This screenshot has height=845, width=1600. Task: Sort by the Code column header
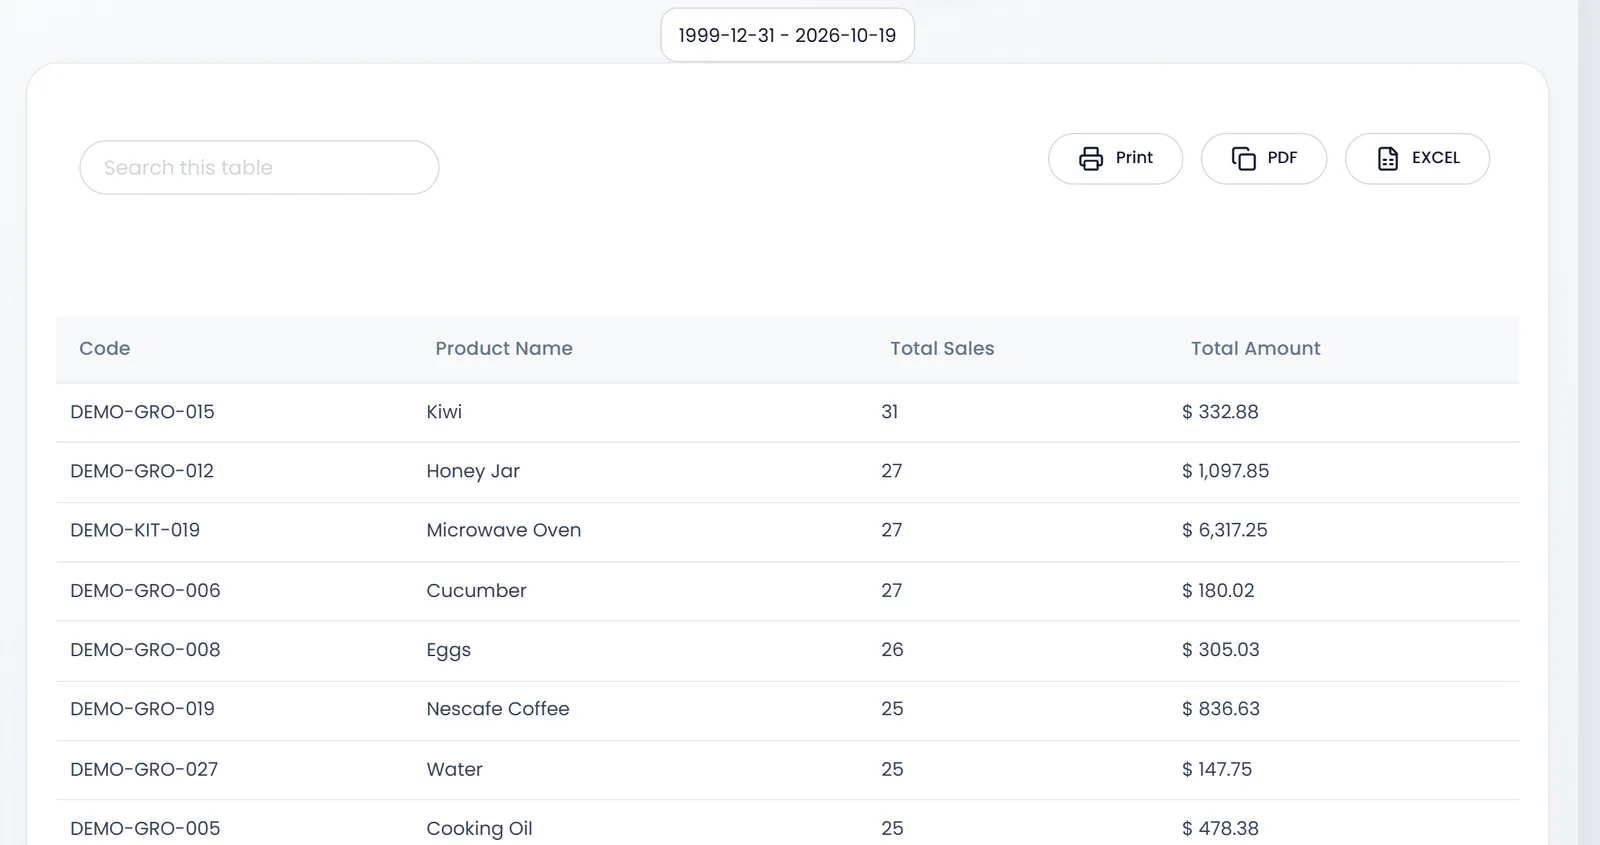click(x=105, y=348)
